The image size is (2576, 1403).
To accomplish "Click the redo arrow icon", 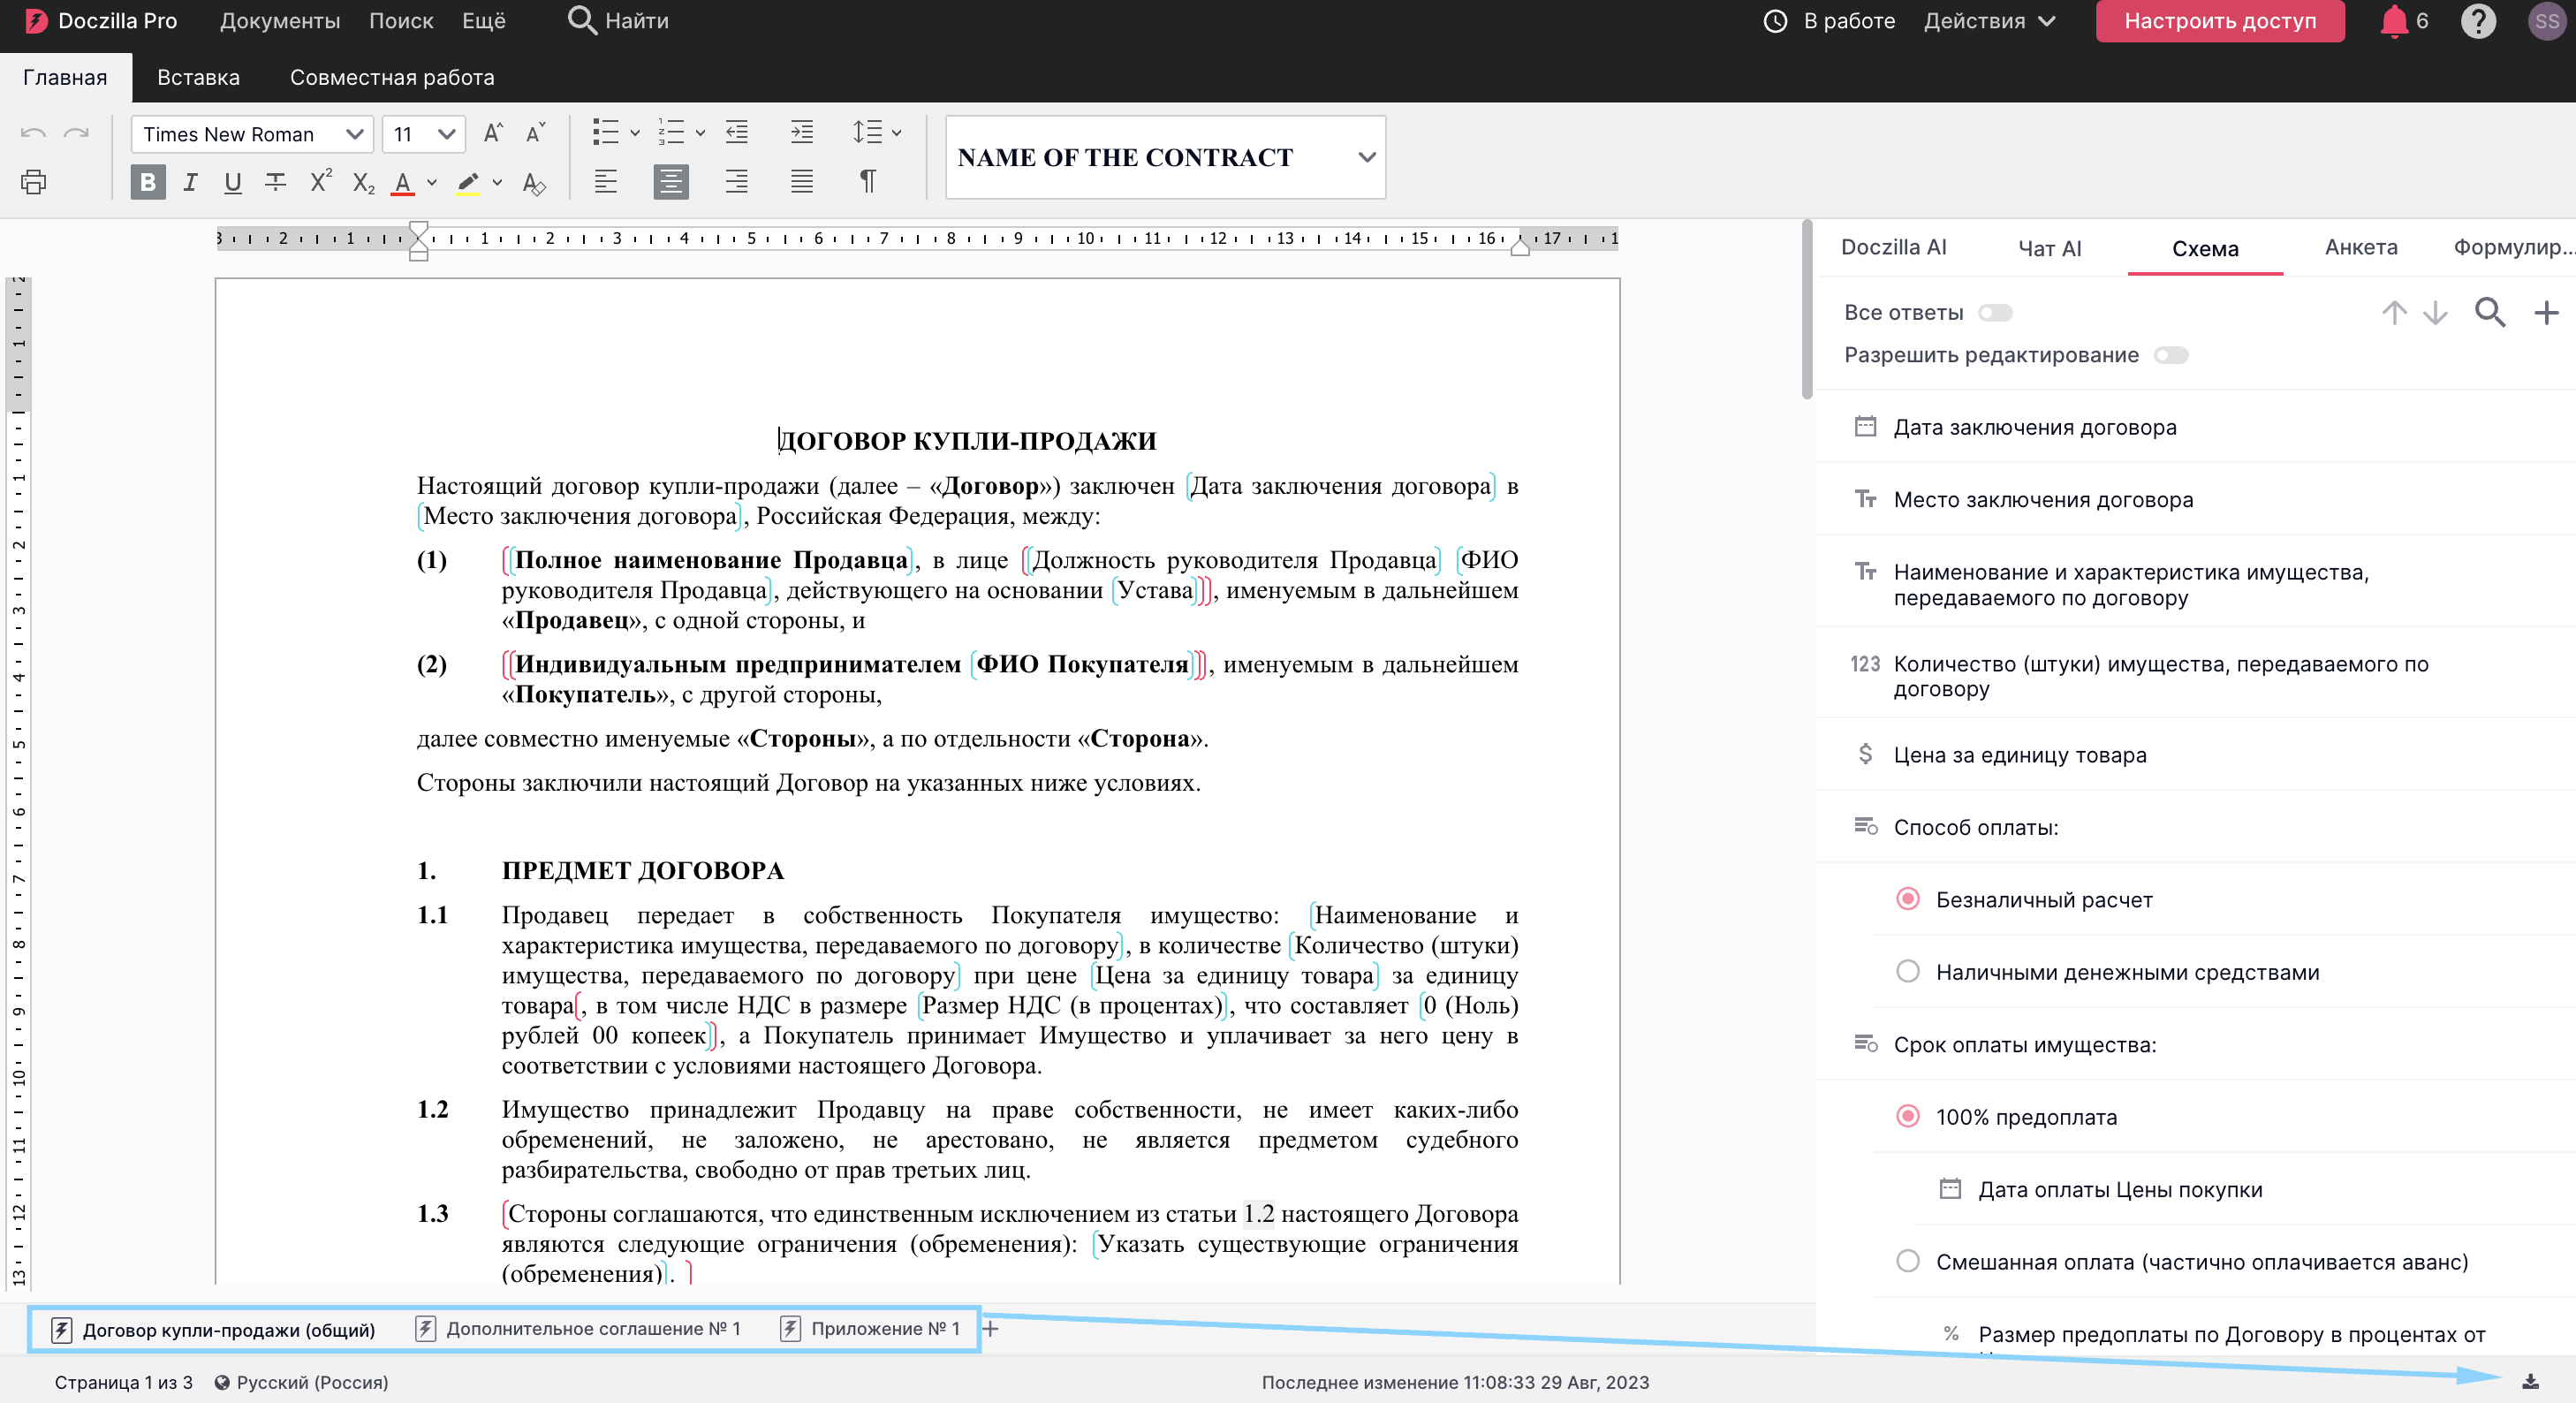I will pos(77,134).
